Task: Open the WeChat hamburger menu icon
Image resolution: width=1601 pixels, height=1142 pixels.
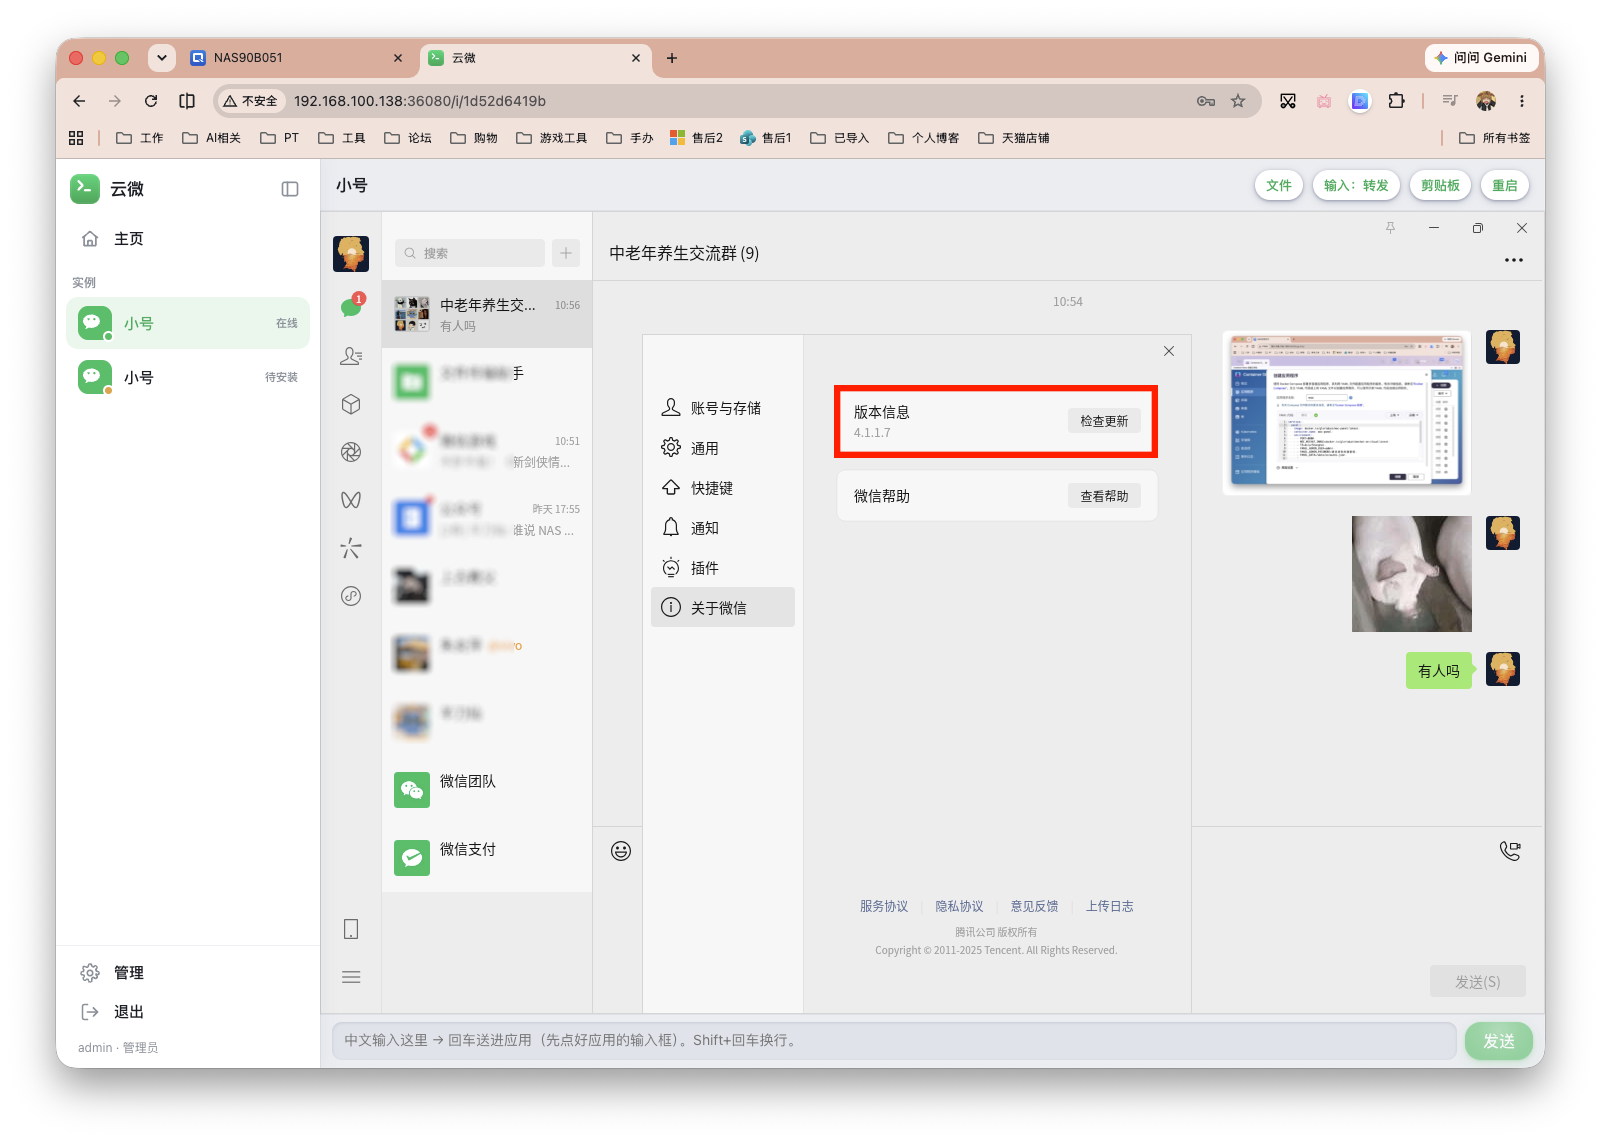Action: (351, 977)
